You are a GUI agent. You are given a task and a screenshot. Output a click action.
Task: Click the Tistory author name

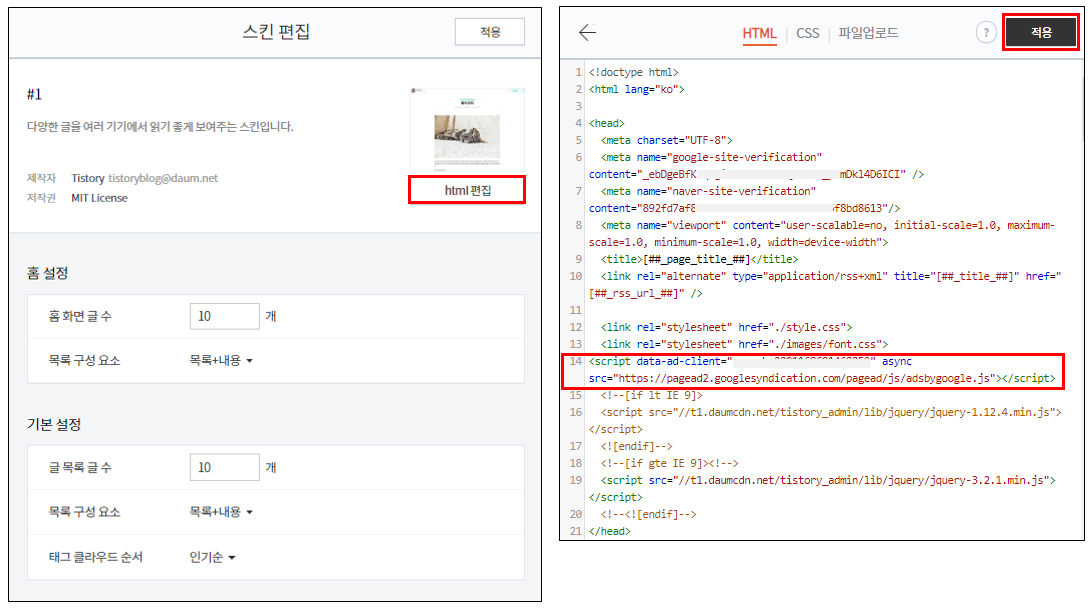click(88, 178)
